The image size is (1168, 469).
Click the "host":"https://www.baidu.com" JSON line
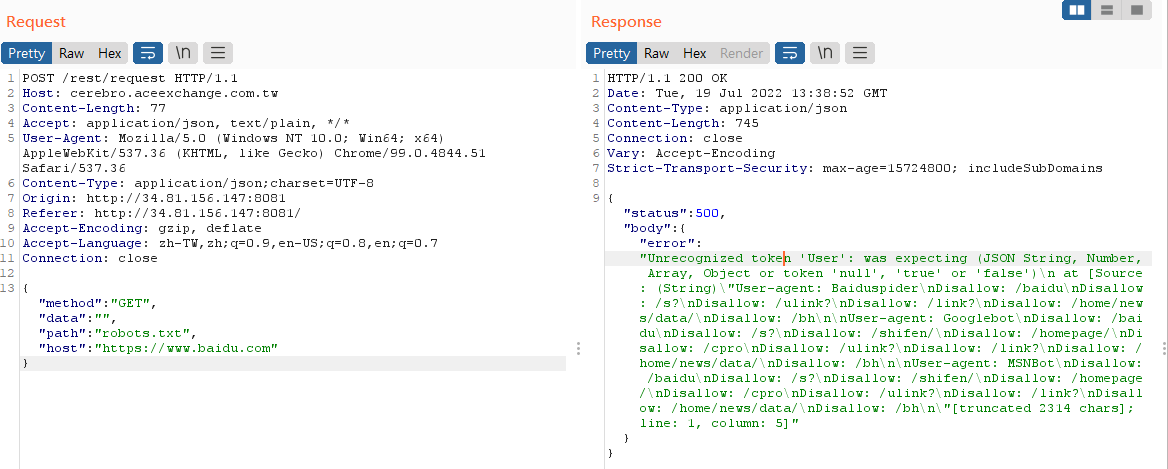pyautogui.click(x=159, y=348)
